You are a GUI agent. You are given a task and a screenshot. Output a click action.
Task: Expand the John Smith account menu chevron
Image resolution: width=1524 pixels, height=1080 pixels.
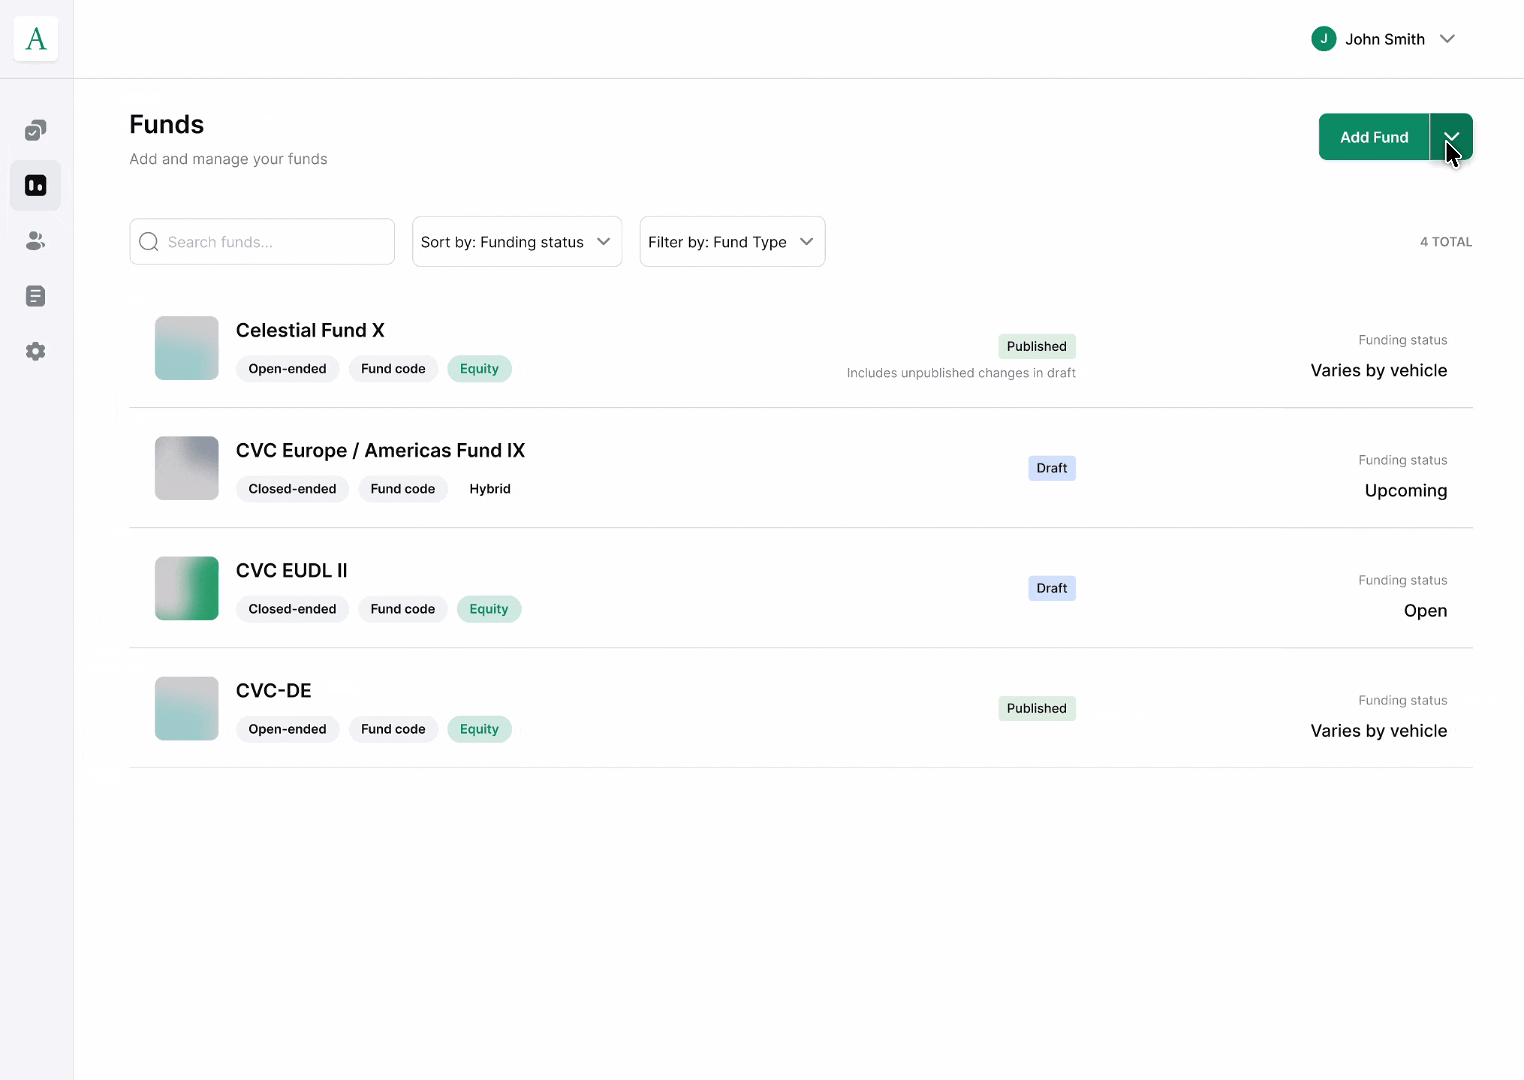pos(1447,39)
